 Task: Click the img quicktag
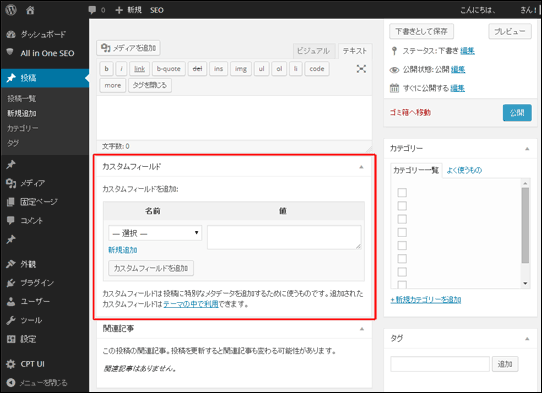point(241,69)
